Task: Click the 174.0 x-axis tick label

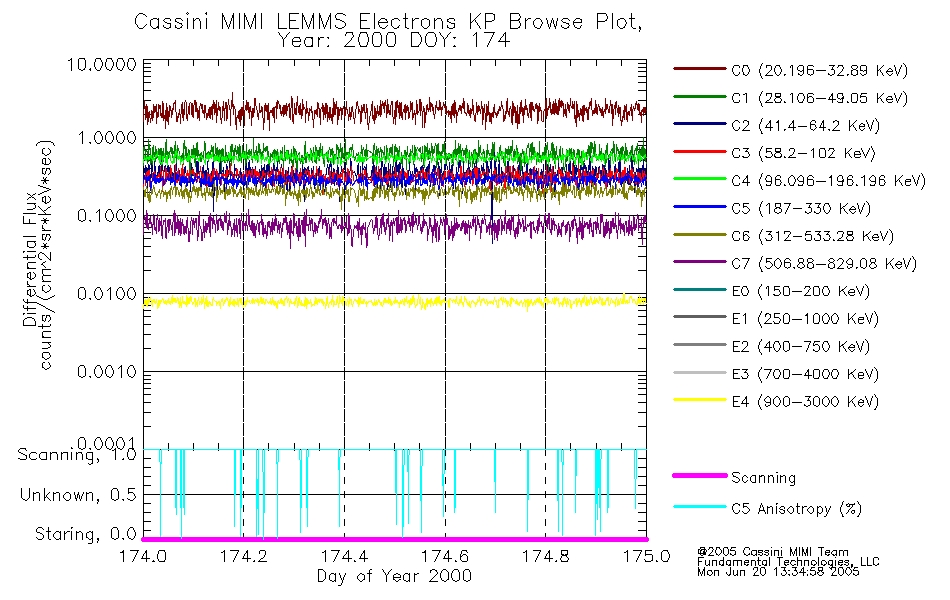Action: click(143, 556)
